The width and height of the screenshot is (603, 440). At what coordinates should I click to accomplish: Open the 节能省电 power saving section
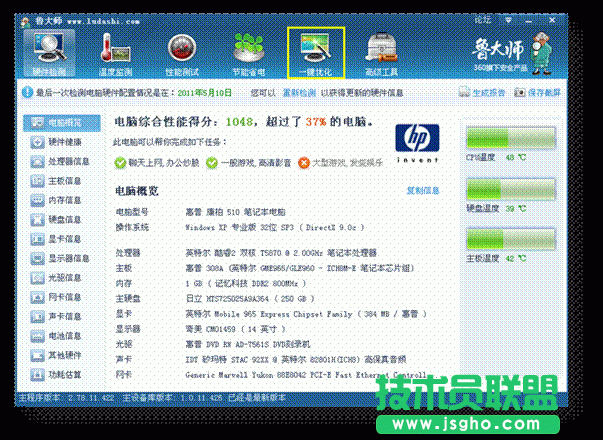pyautogui.click(x=249, y=54)
